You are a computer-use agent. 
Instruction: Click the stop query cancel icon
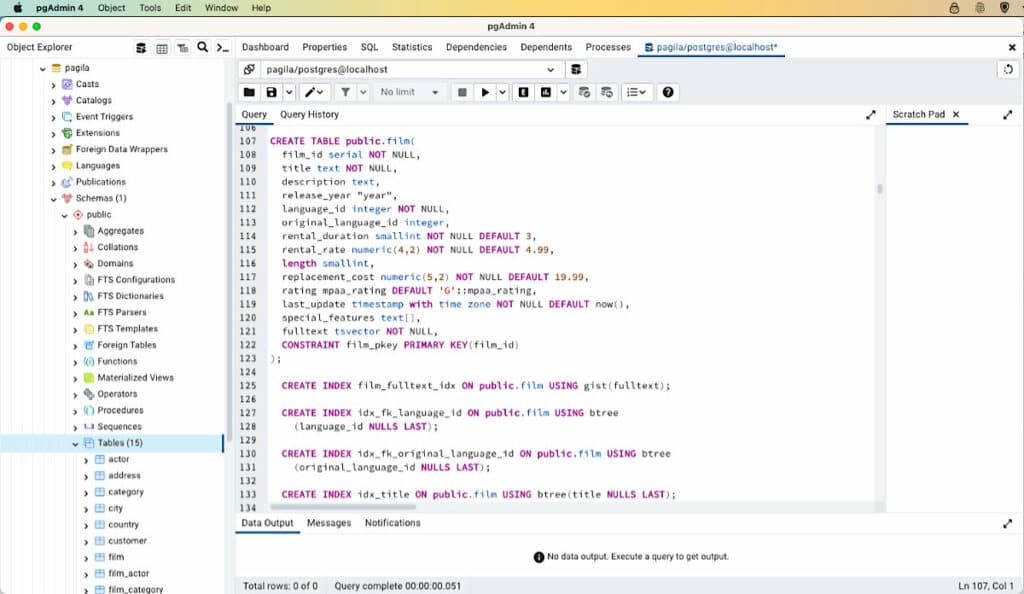(462, 92)
